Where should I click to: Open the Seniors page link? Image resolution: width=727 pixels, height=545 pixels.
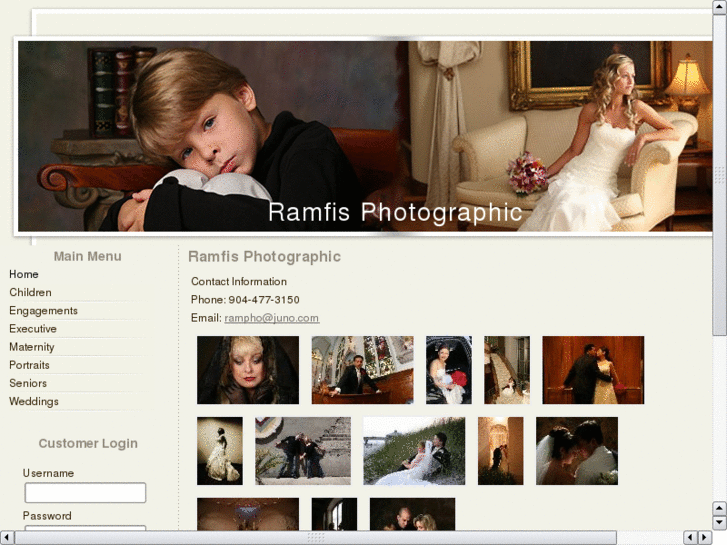(28, 383)
